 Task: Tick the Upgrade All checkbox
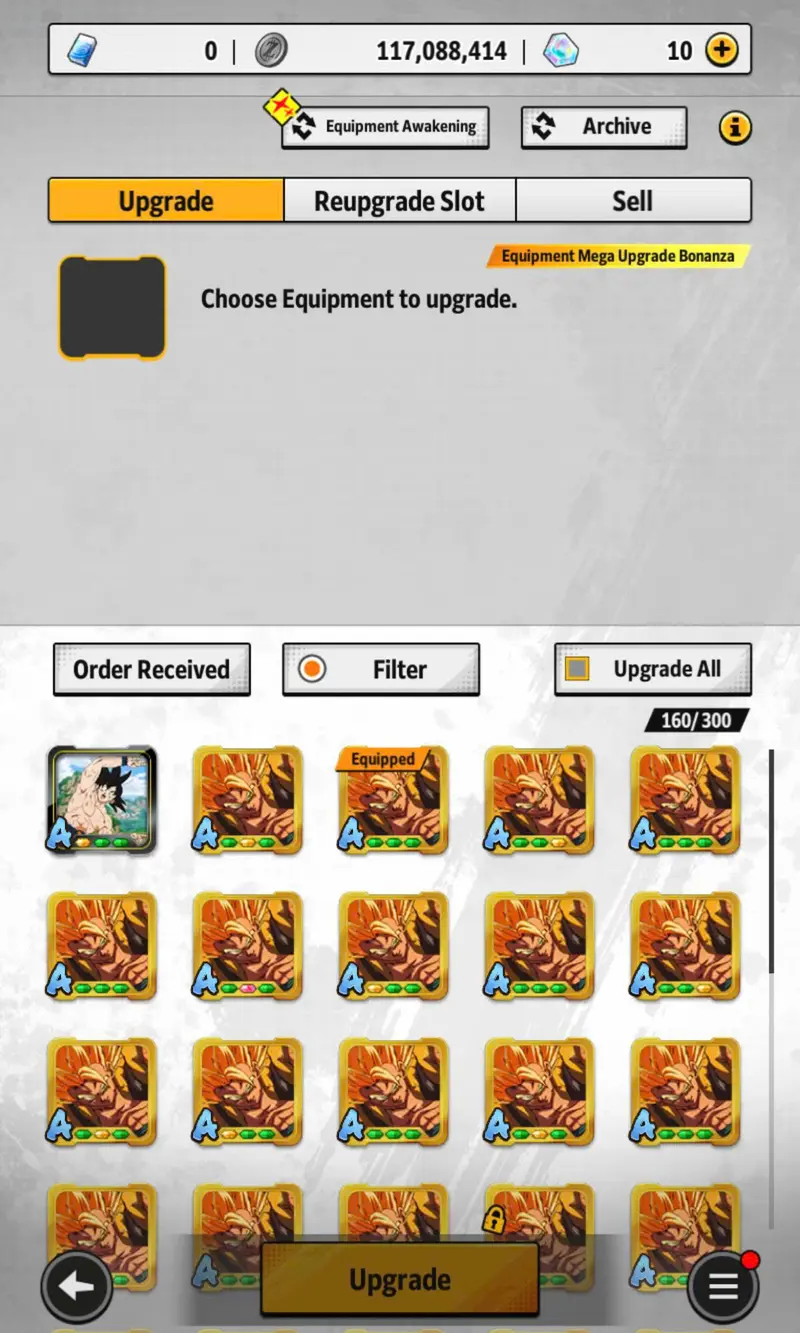[577, 669]
